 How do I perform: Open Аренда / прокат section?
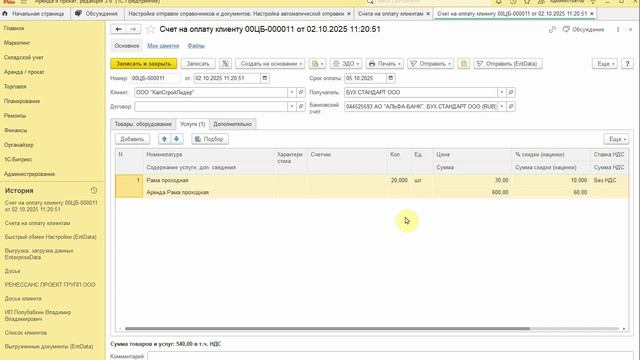24,72
